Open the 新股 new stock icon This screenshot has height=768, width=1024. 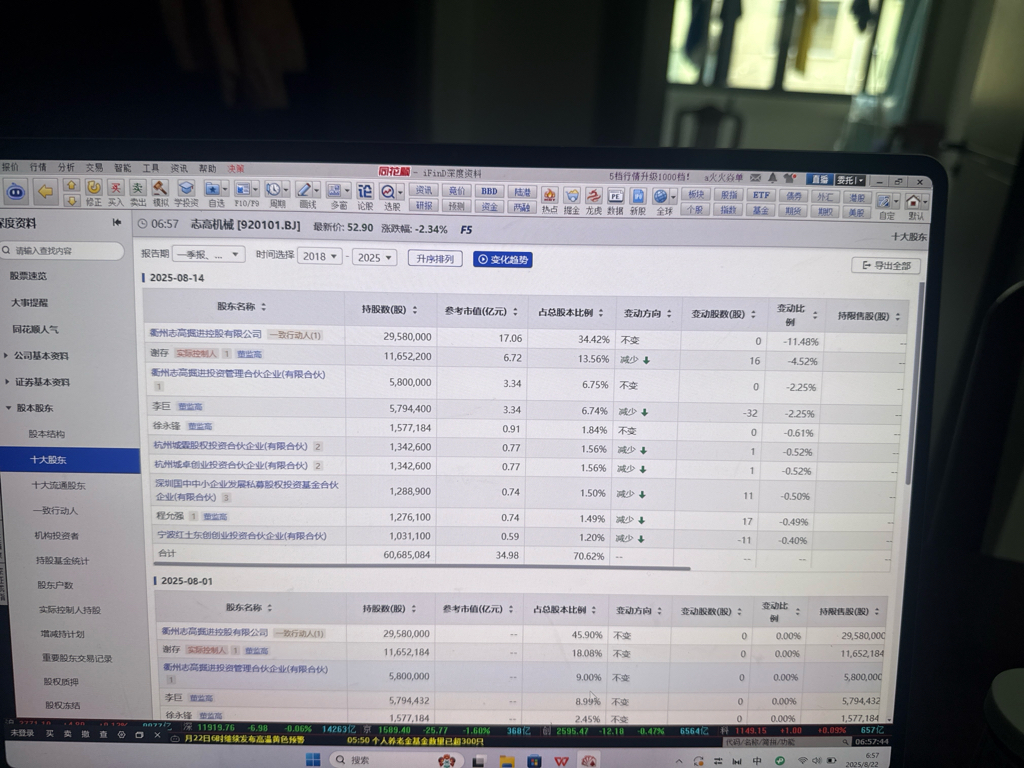[x=638, y=200]
